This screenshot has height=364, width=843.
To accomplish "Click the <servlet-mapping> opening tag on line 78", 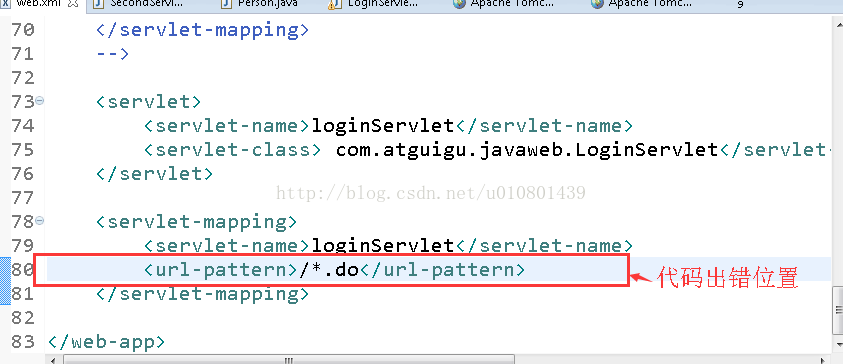I will (x=196, y=222).
